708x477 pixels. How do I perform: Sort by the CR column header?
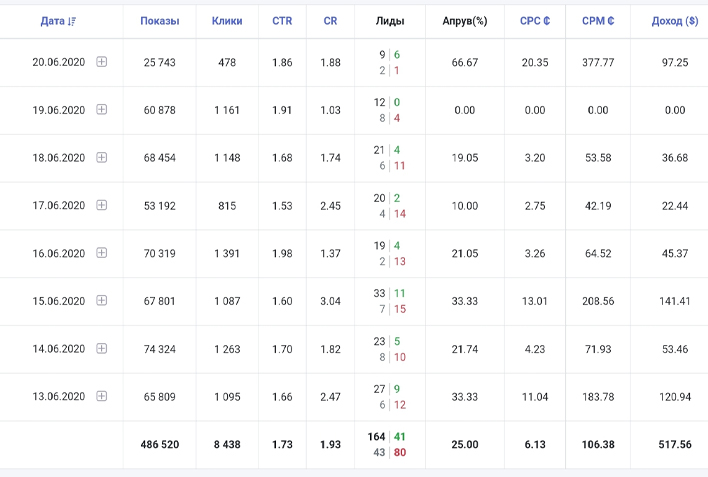(330, 21)
